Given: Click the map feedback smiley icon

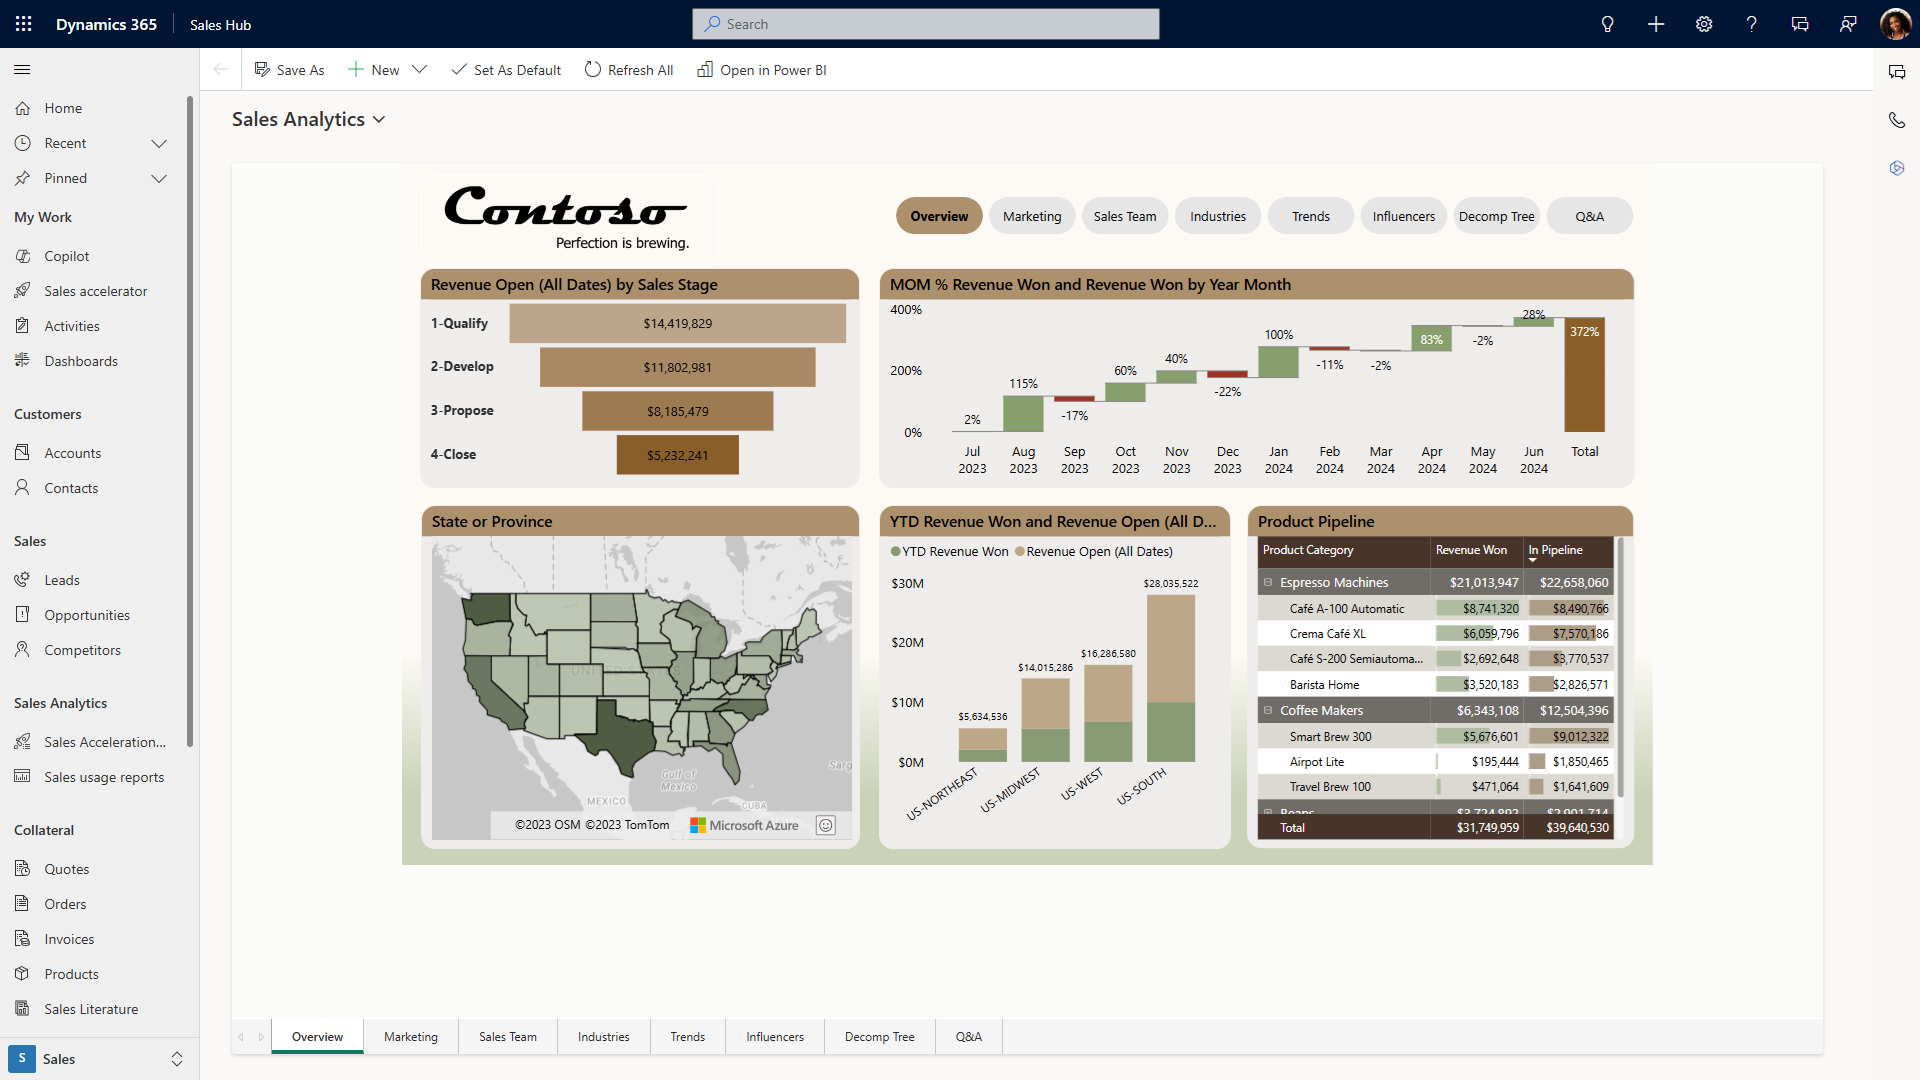Looking at the screenshot, I should (825, 825).
